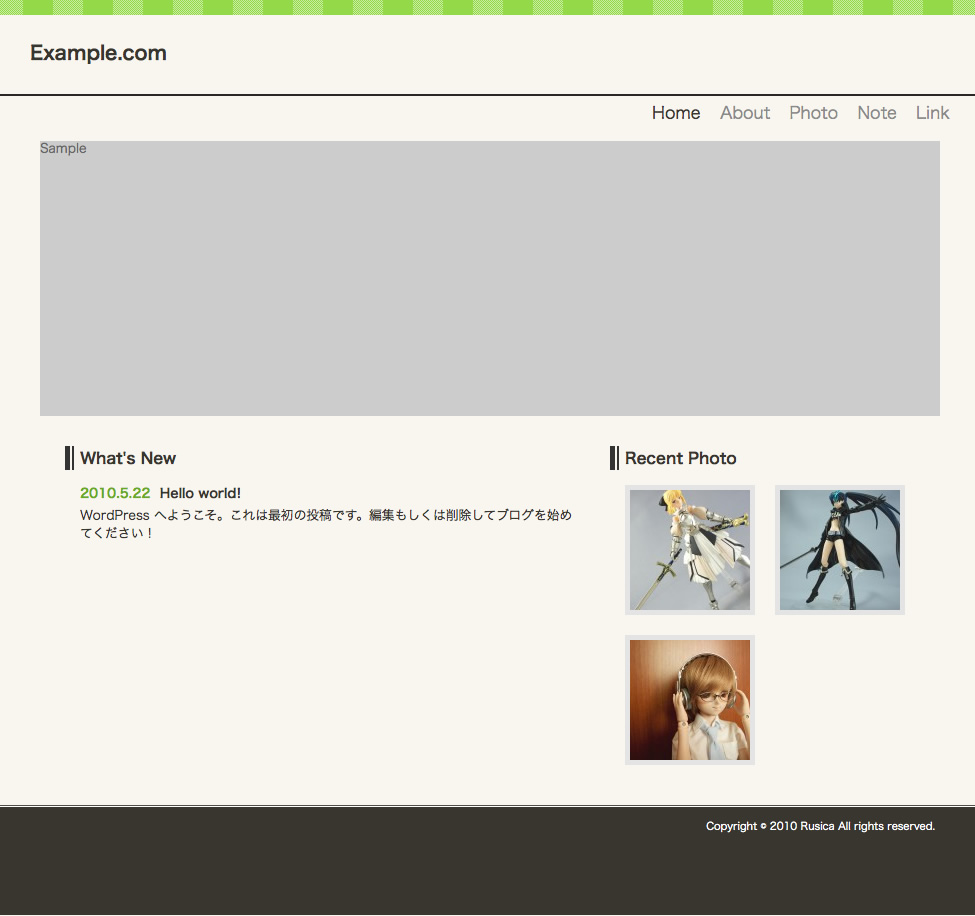Click the gray Sample banner image
The image size is (975, 916).
coord(489,278)
